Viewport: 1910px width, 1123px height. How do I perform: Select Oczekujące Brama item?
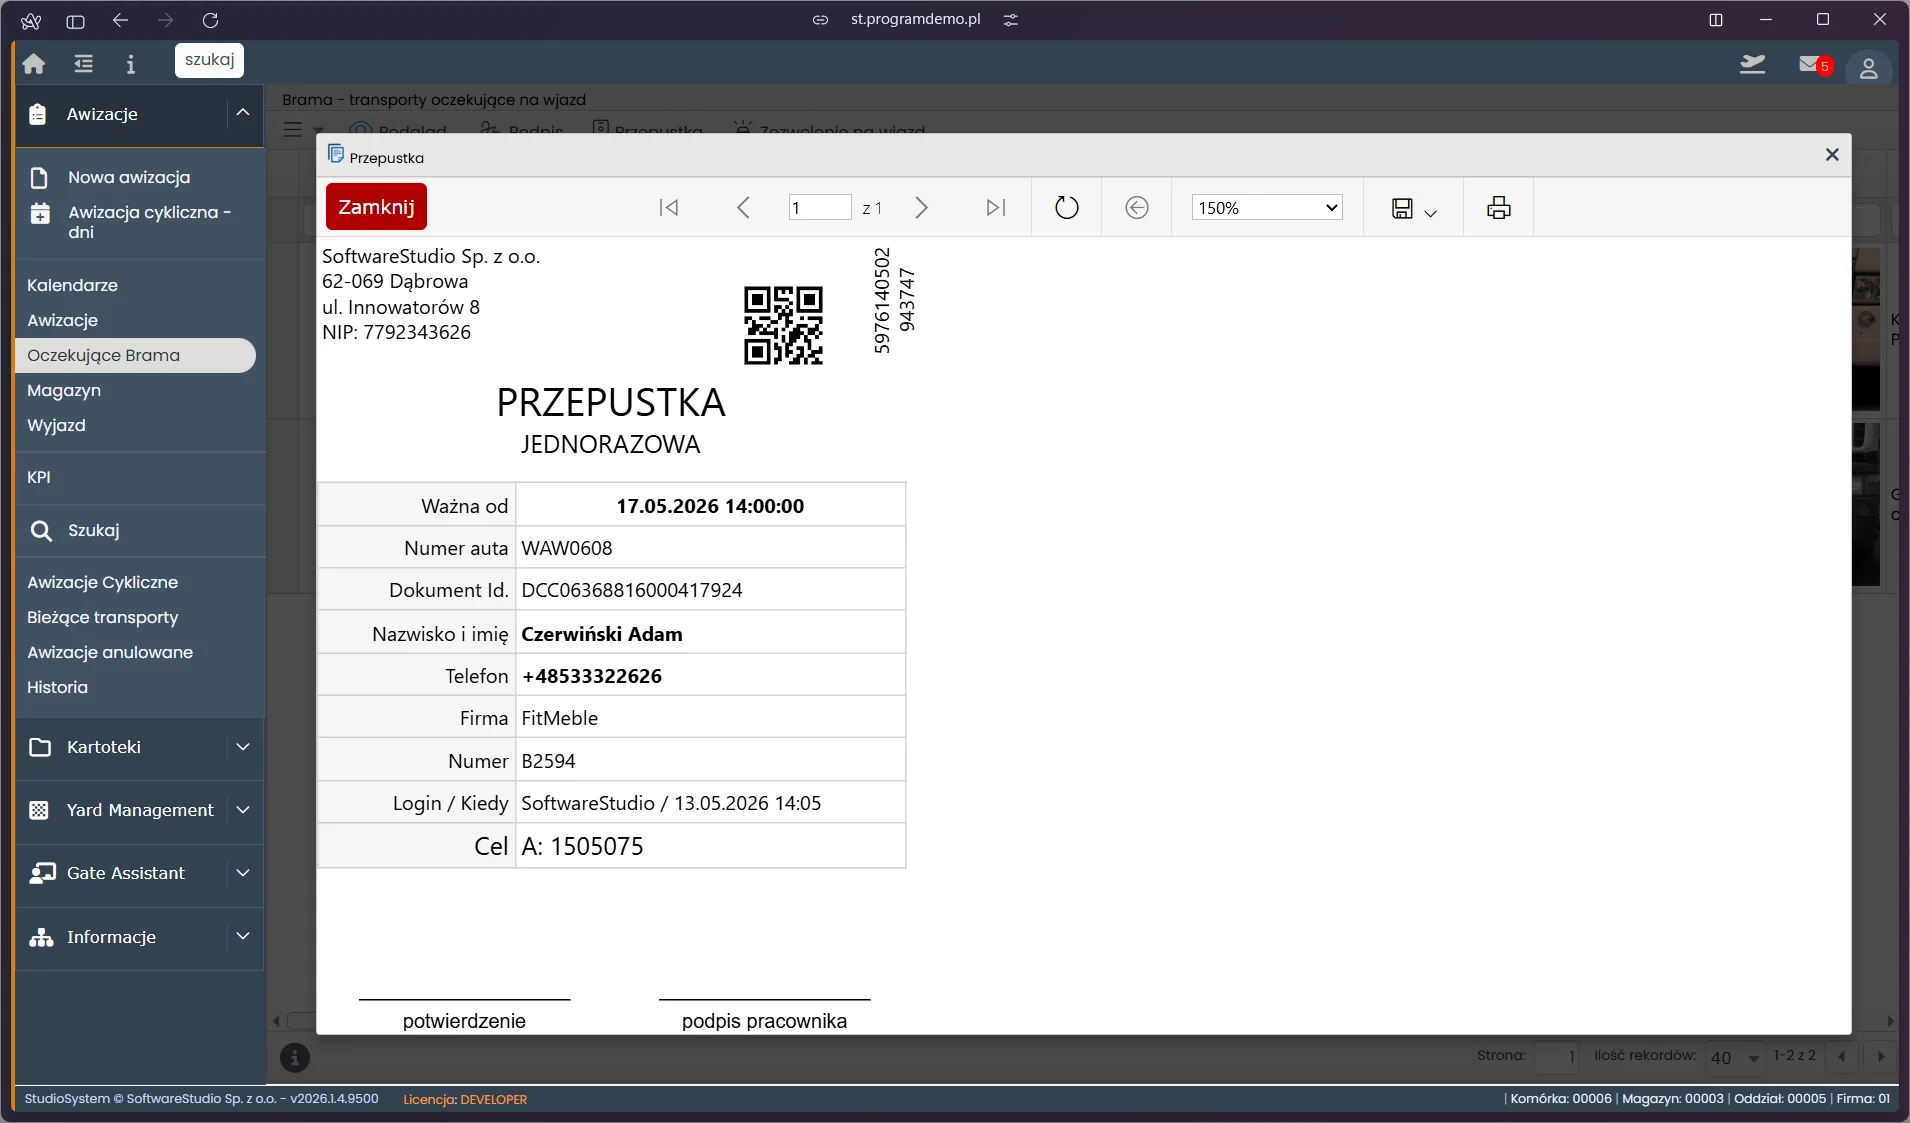135,355
